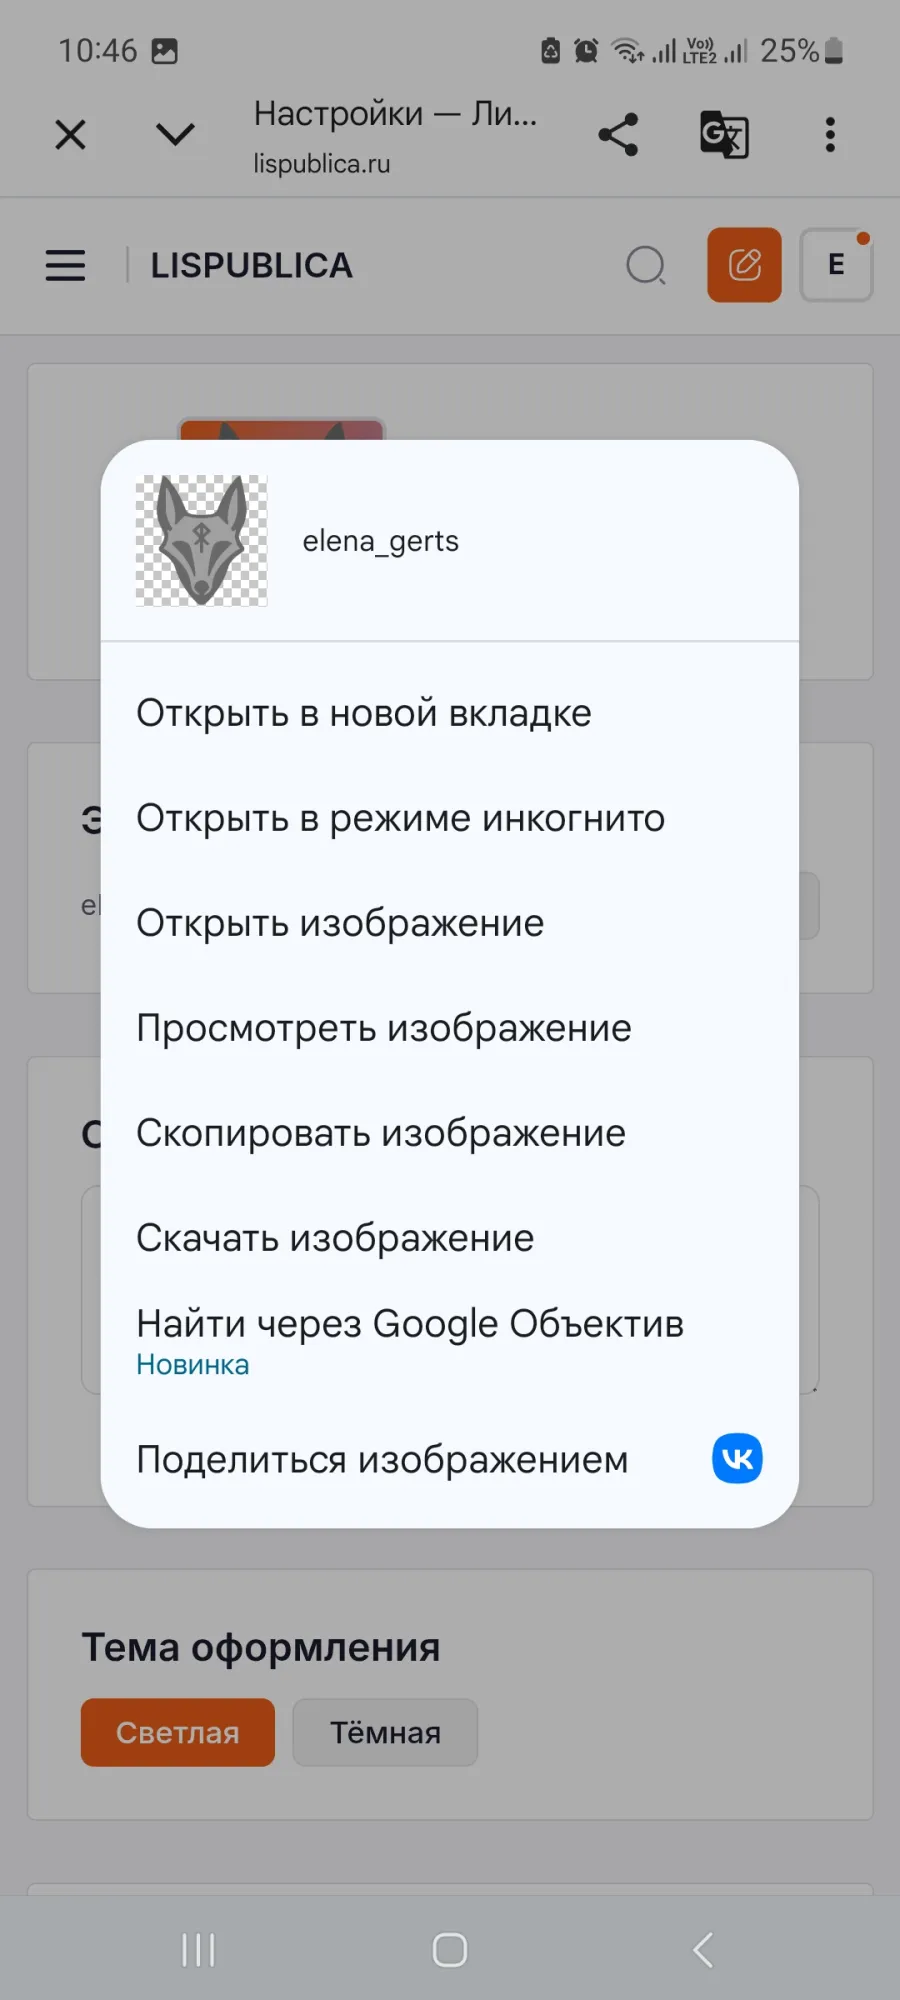This screenshot has width=900, height=2000.
Task: Tap the VK share icon
Action: (737, 1458)
